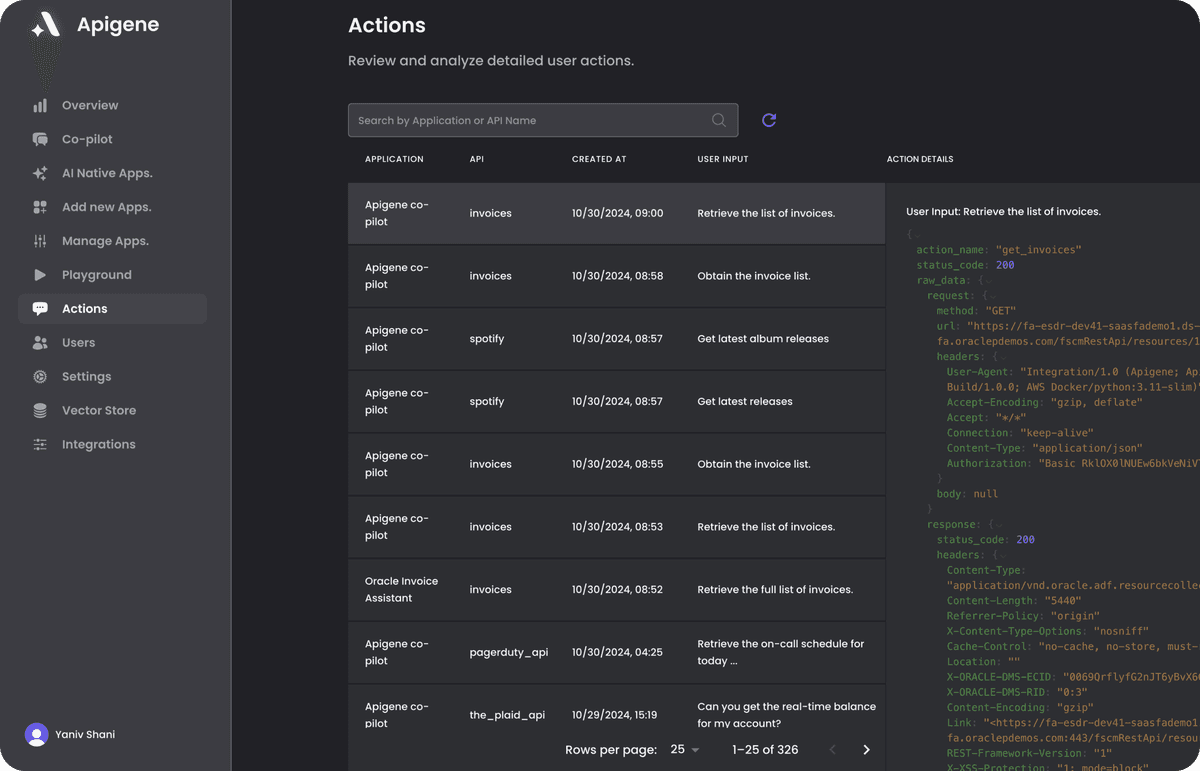Click the 'User Input: Retrieve the list of invoices.' heading

[x=1003, y=212]
